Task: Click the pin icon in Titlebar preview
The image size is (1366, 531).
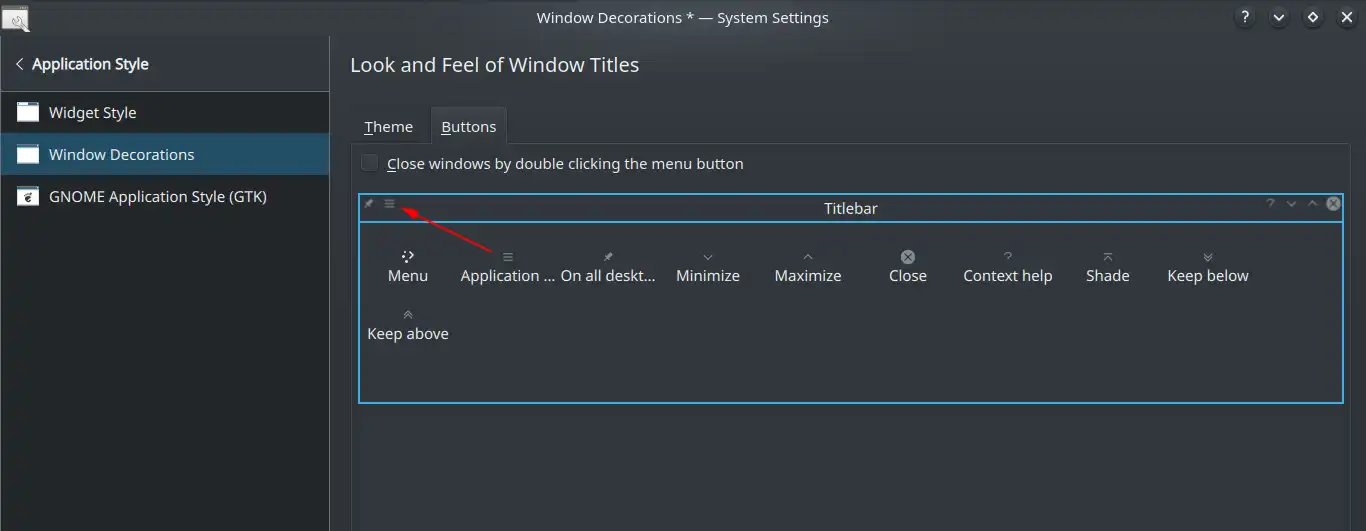Action: [x=368, y=204]
